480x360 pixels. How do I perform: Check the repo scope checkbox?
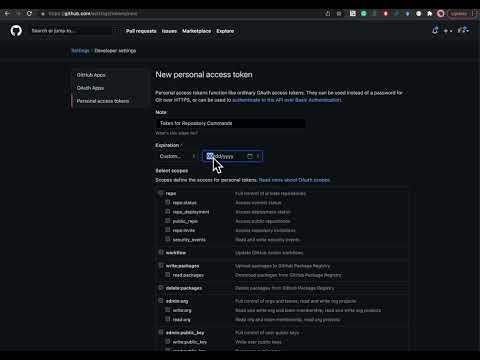(161, 193)
